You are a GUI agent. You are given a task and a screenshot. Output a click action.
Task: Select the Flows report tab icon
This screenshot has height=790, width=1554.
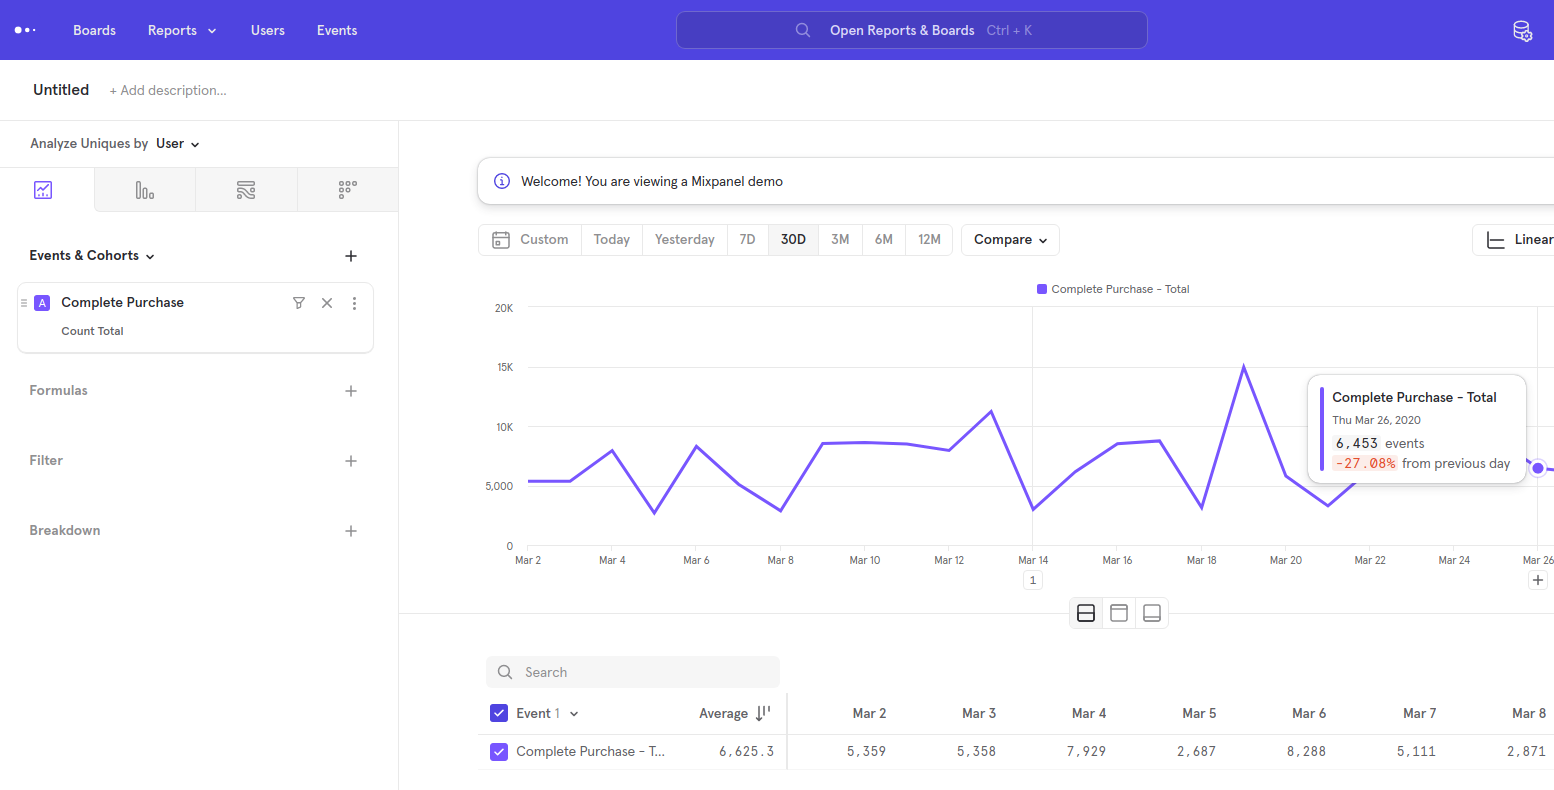point(246,190)
